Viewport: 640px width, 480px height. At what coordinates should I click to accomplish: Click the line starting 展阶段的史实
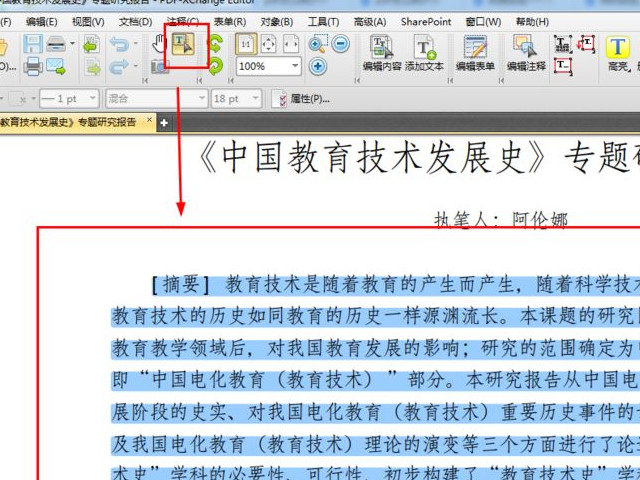(376, 412)
